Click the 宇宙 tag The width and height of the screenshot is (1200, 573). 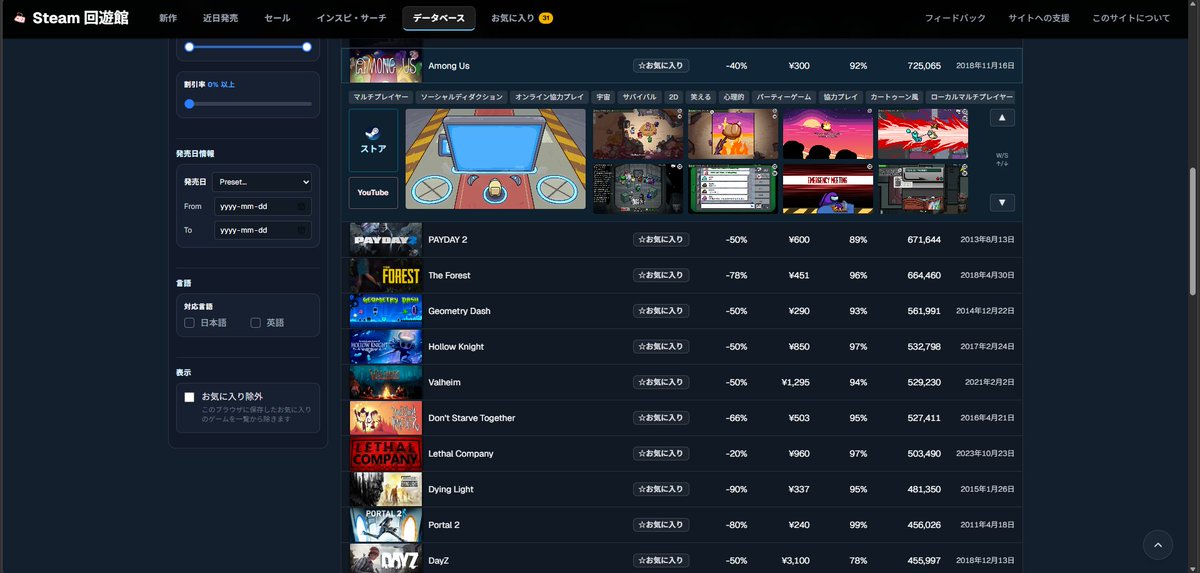tap(603, 97)
